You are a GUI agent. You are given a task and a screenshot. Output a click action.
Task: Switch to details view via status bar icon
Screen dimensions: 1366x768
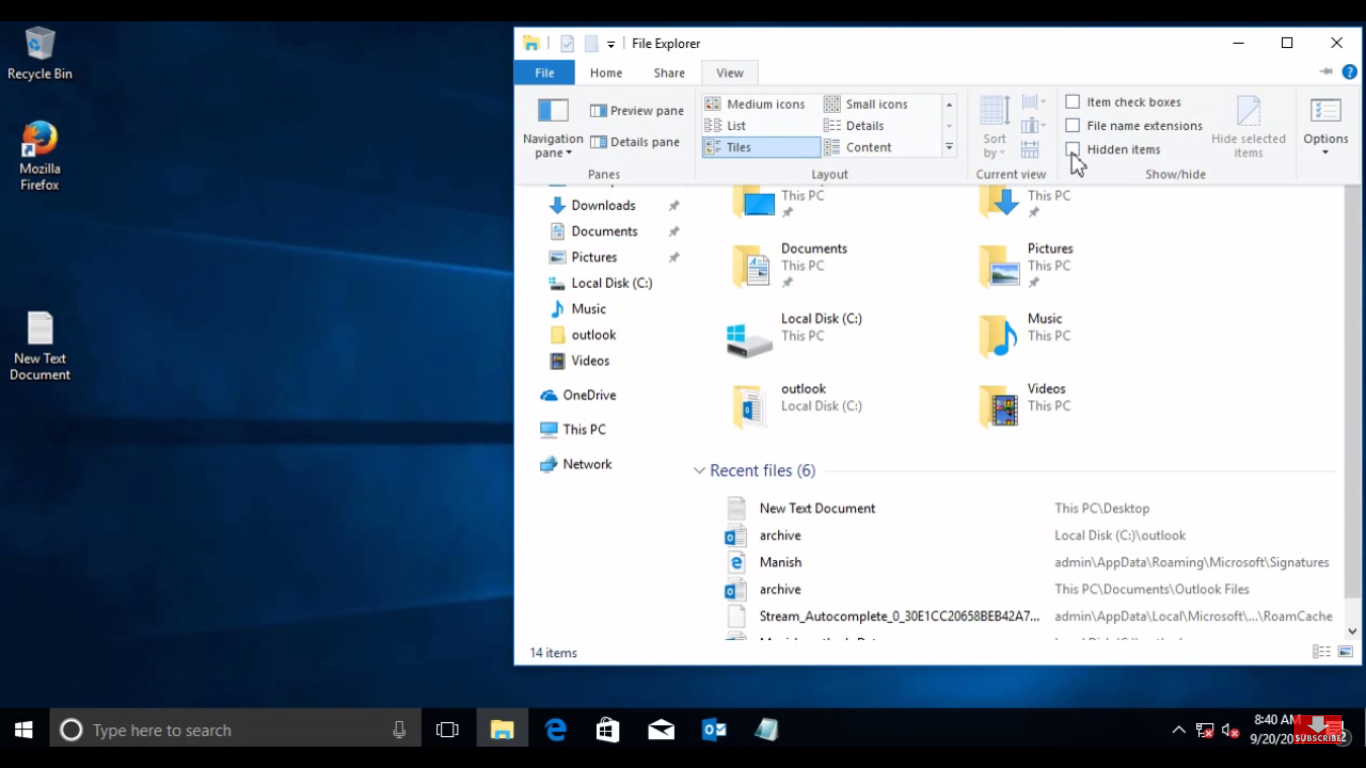click(1321, 651)
